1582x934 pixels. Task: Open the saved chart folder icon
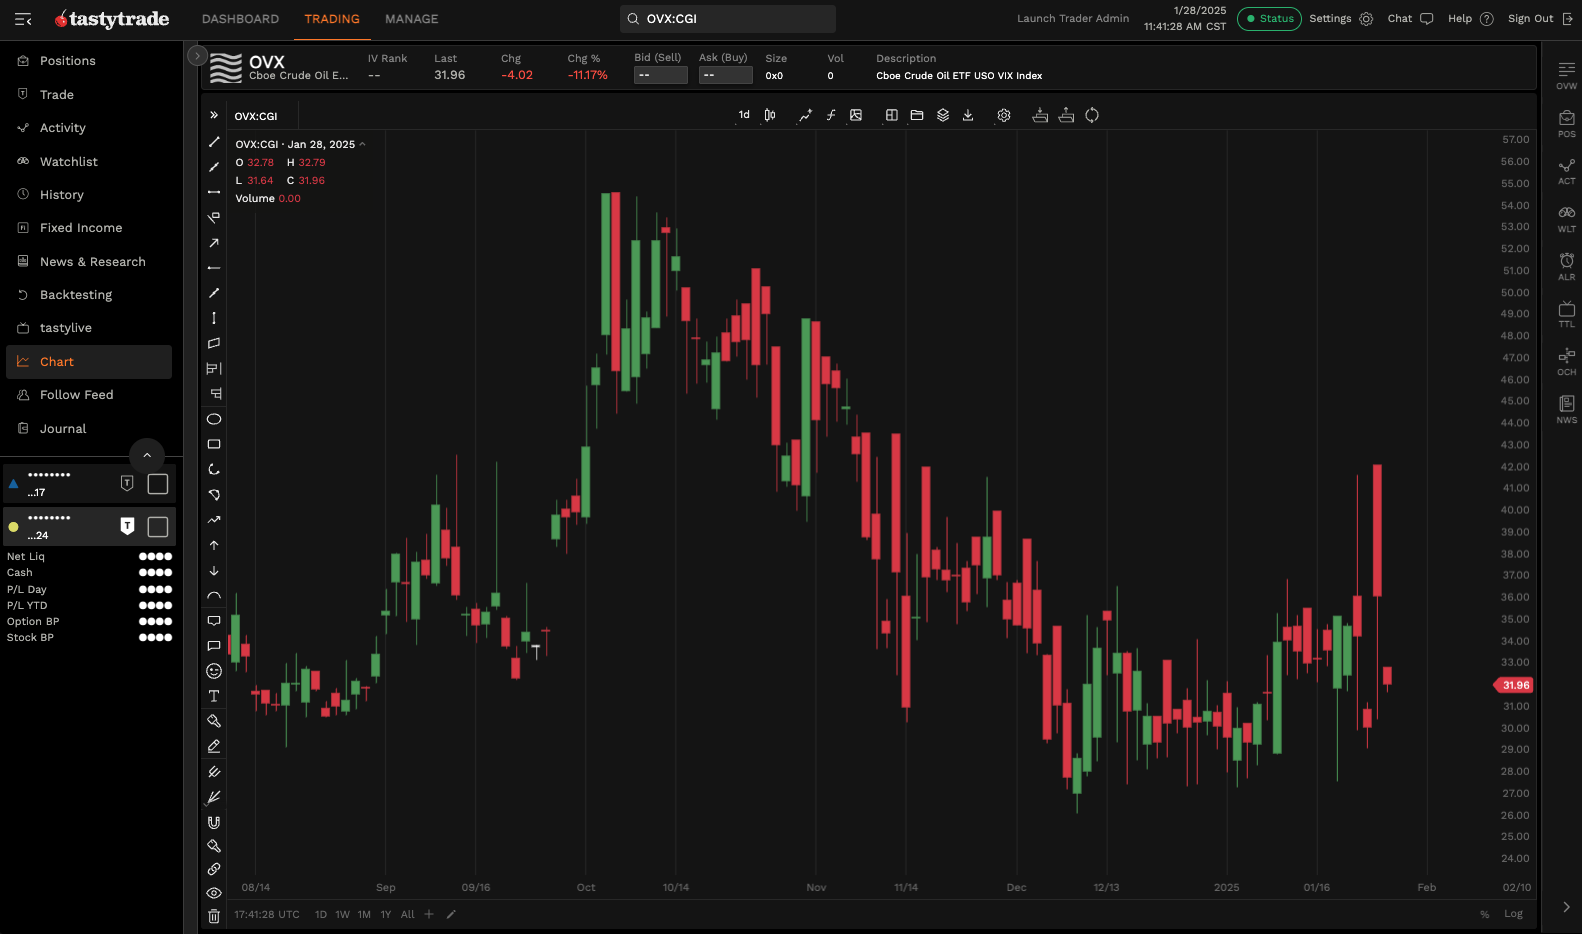[x=917, y=115]
